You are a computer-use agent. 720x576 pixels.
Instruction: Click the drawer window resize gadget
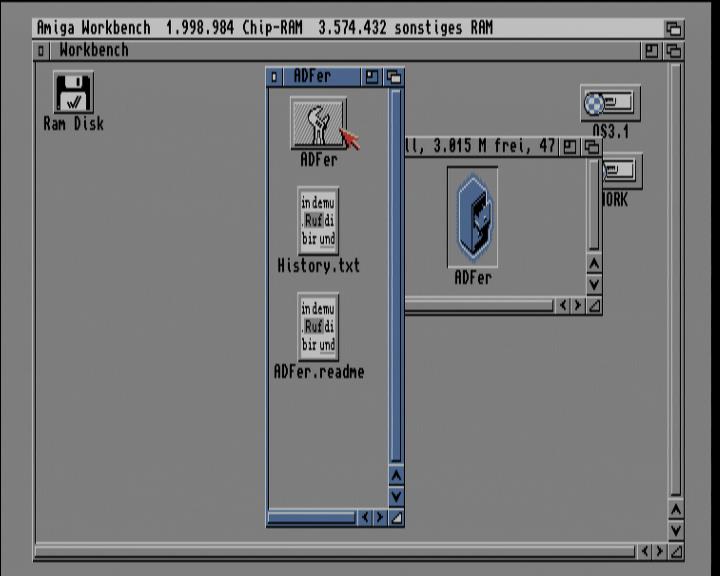[x=594, y=305]
